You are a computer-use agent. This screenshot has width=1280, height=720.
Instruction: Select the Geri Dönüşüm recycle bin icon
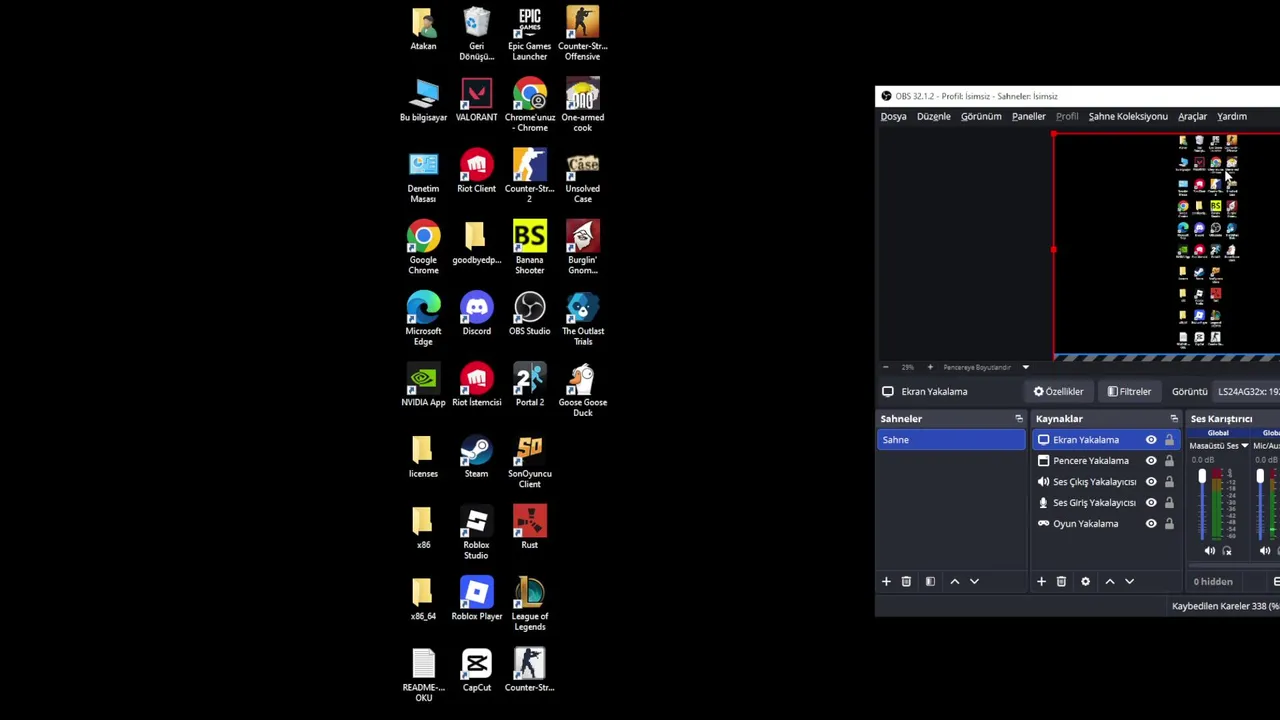[476, 34]
